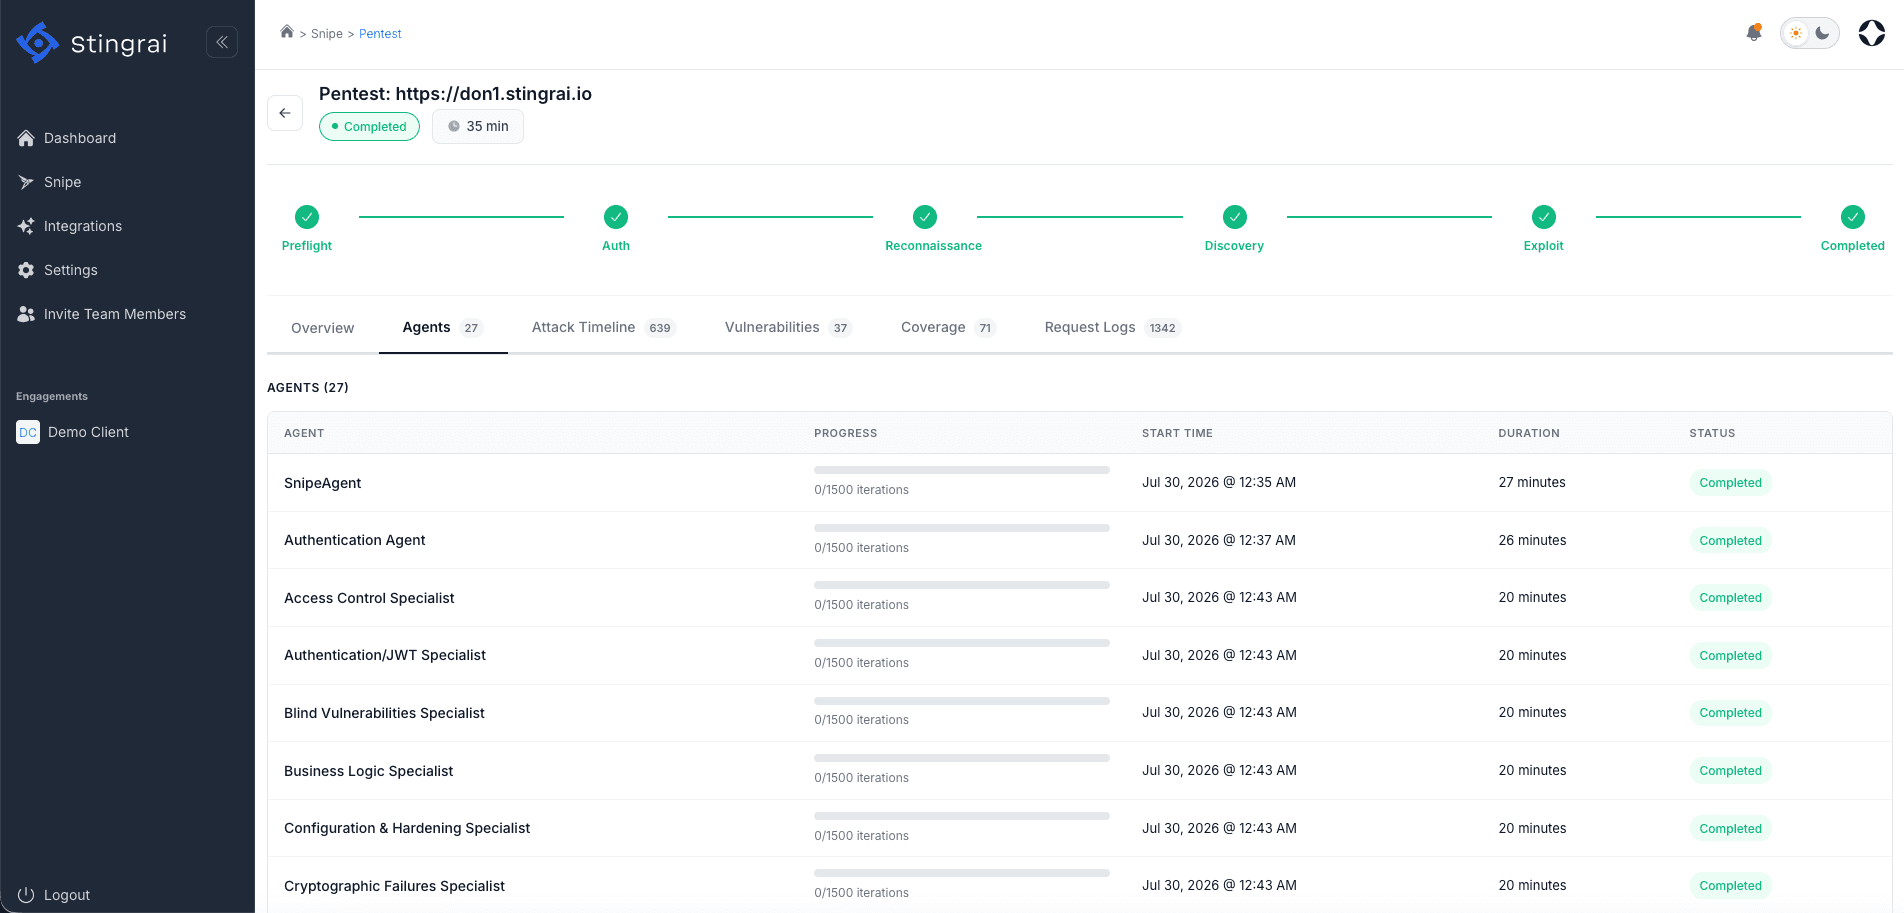Click the clock icon in 35 min badge

coord(454,126)
